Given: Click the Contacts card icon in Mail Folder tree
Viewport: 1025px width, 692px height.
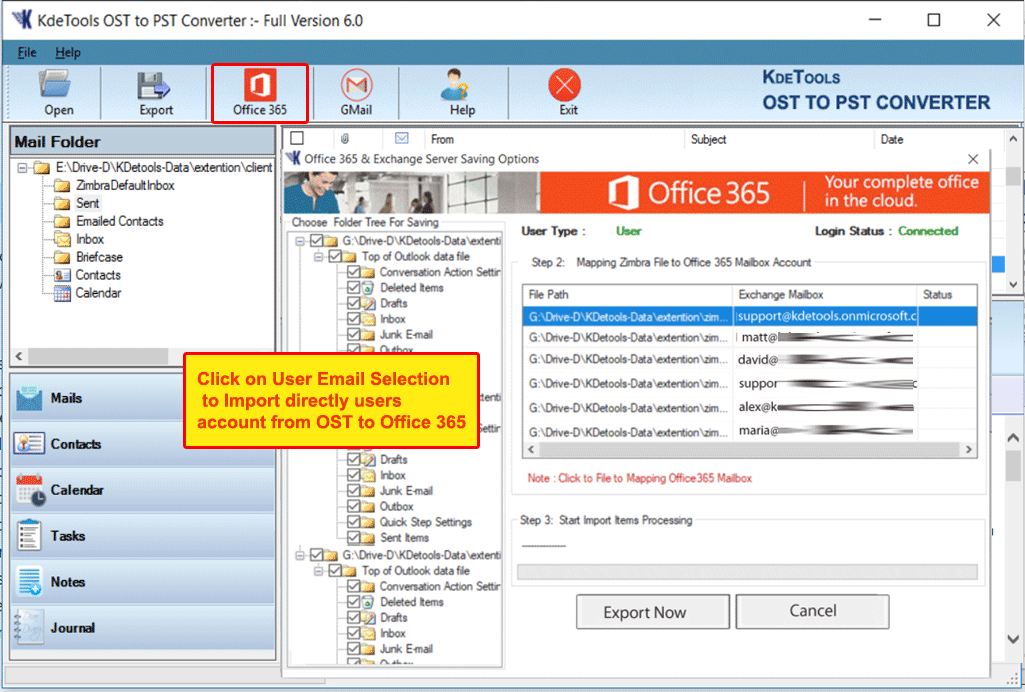Looking at the screenshot, I should click(x=63, y=275).
